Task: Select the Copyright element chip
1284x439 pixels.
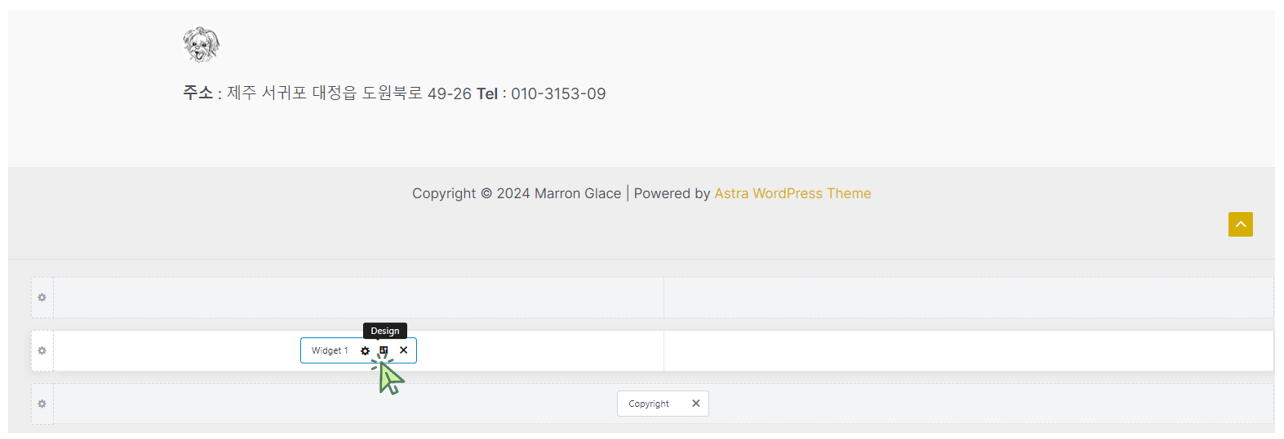Action: [x=649, y=404]
